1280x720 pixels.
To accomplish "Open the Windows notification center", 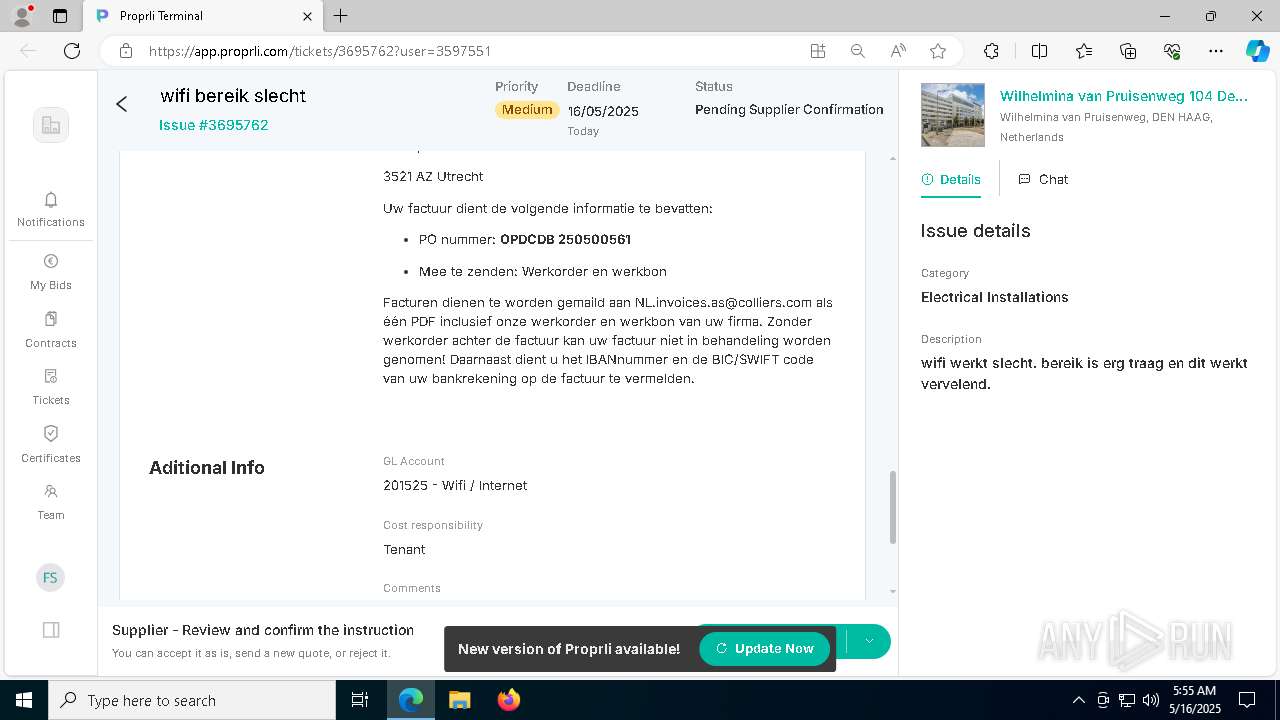I will point(1247,700).
